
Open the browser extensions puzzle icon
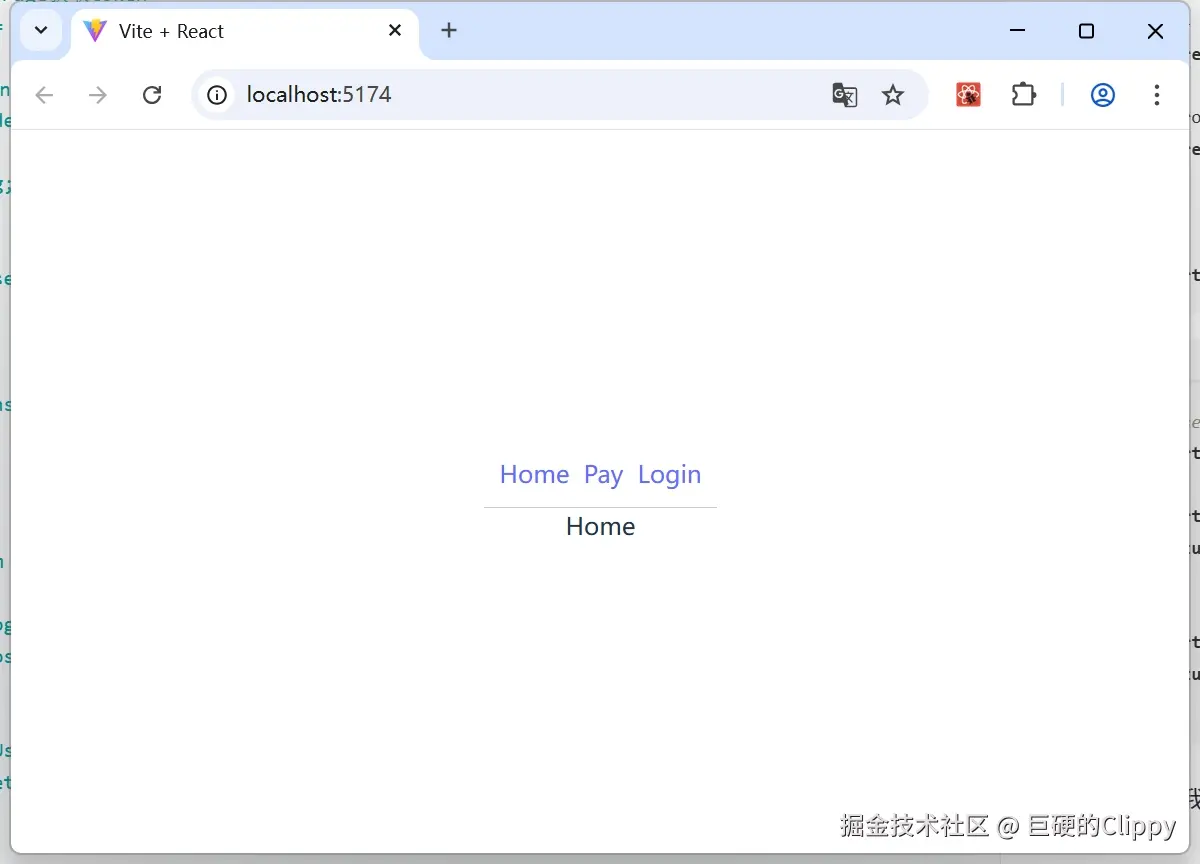(1023, 94)
